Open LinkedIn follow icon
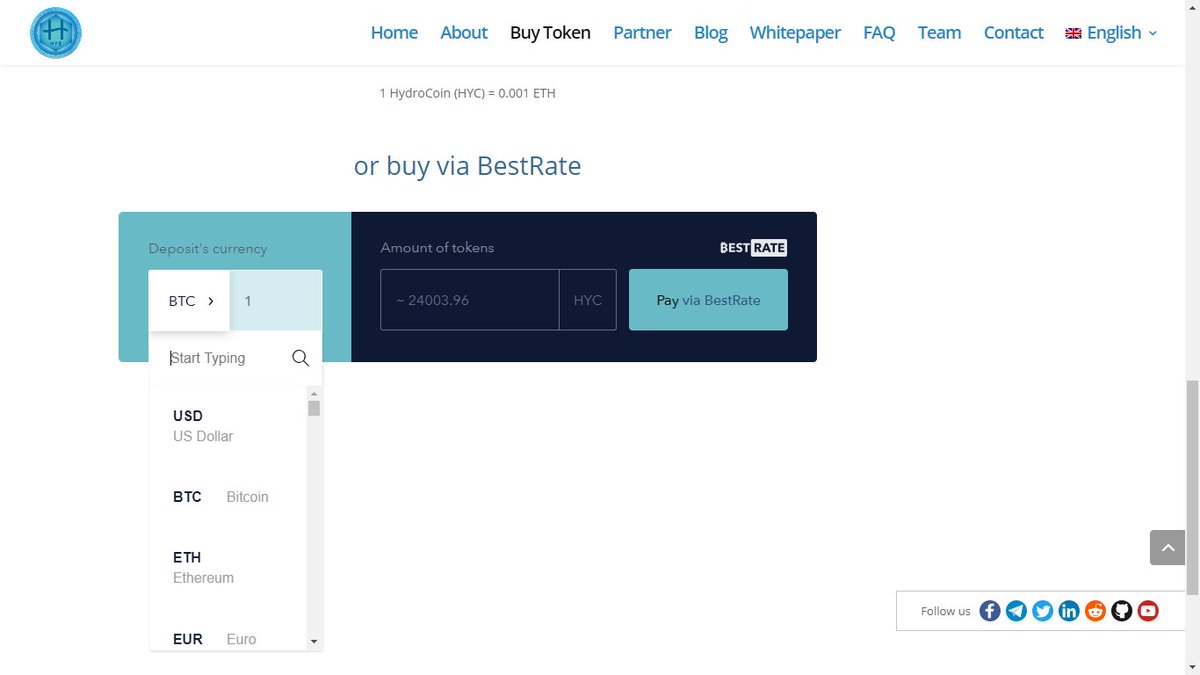 [x=1069, y=611]
